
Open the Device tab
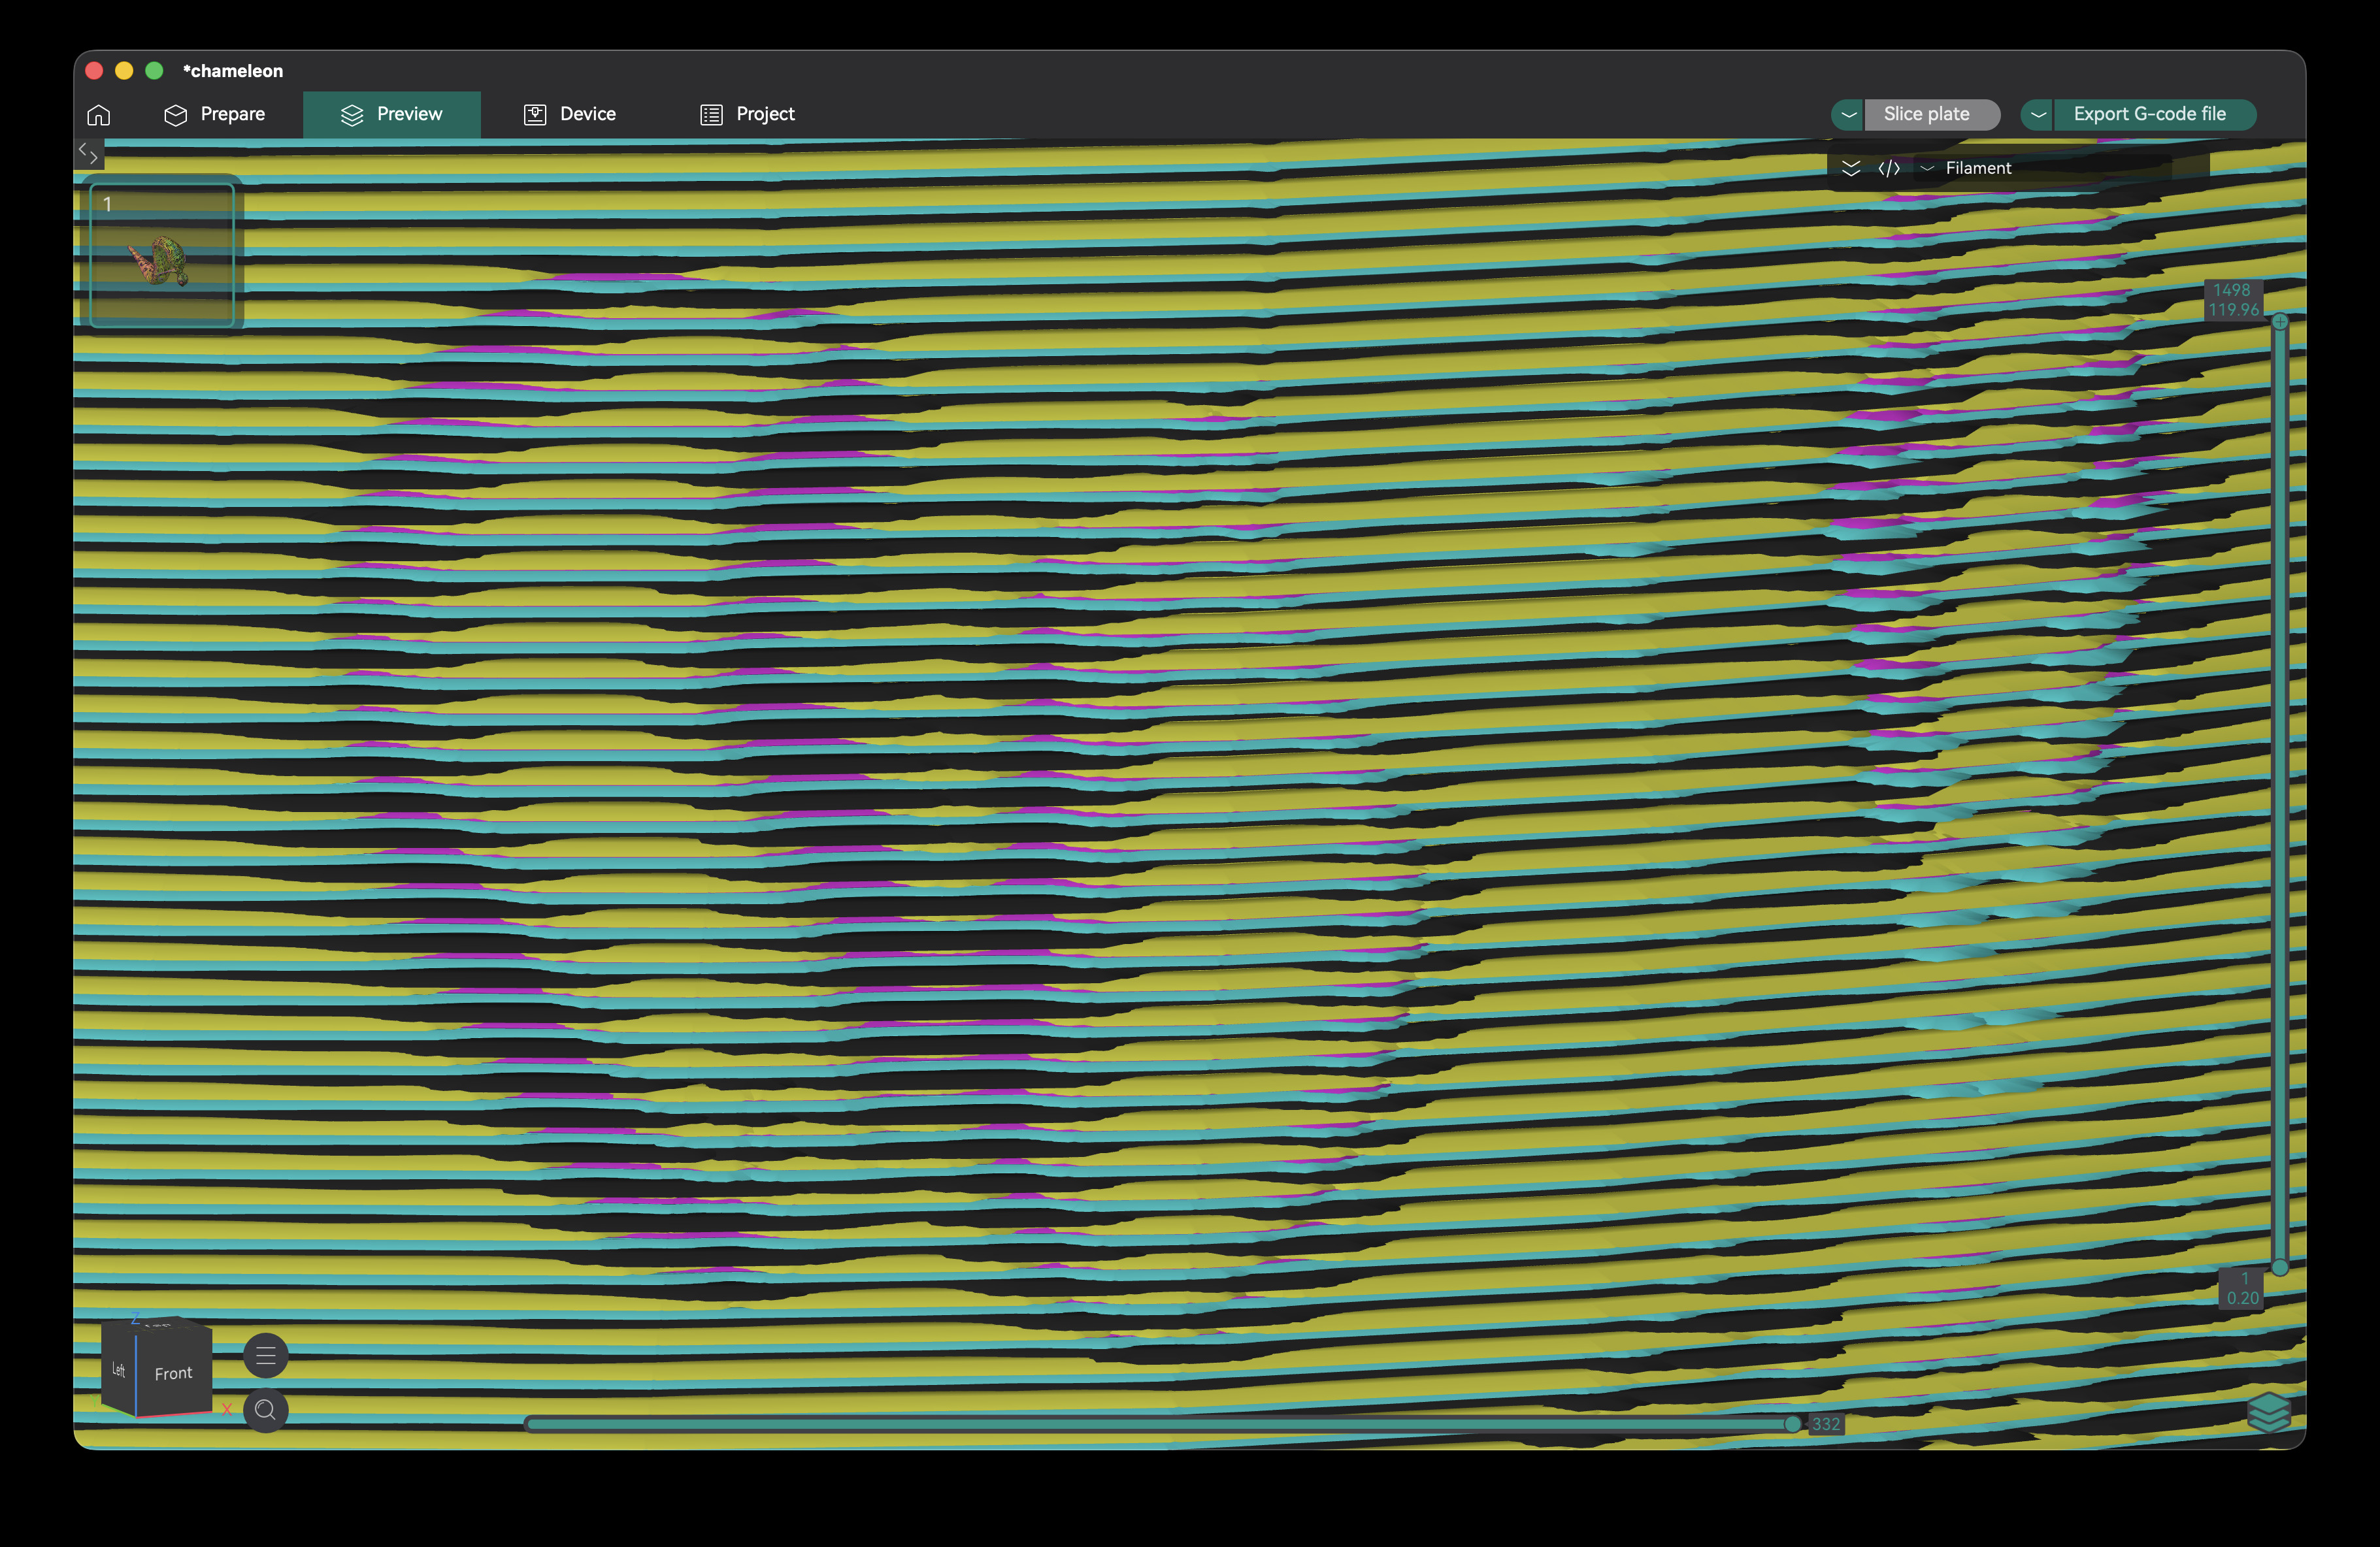coord(569,114)
